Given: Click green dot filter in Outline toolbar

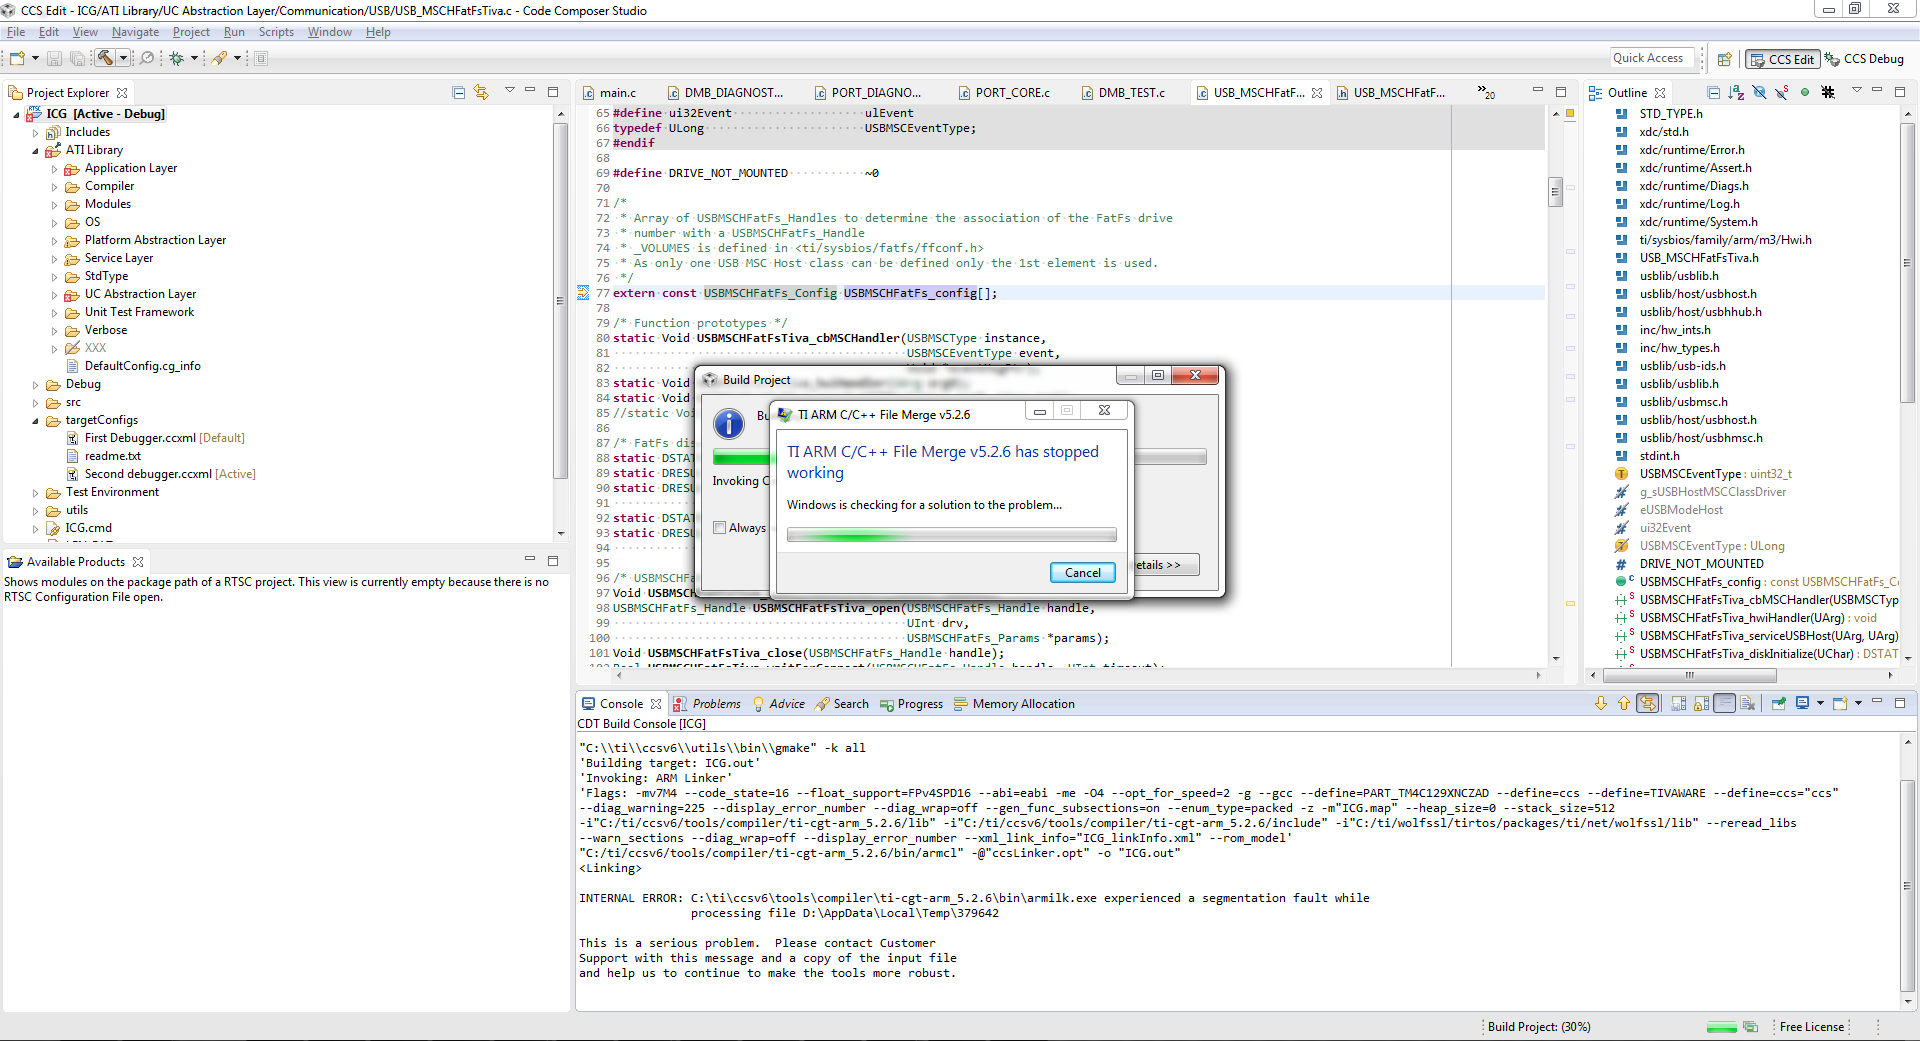Looking at the screenshot, I should coord(1805,92).
